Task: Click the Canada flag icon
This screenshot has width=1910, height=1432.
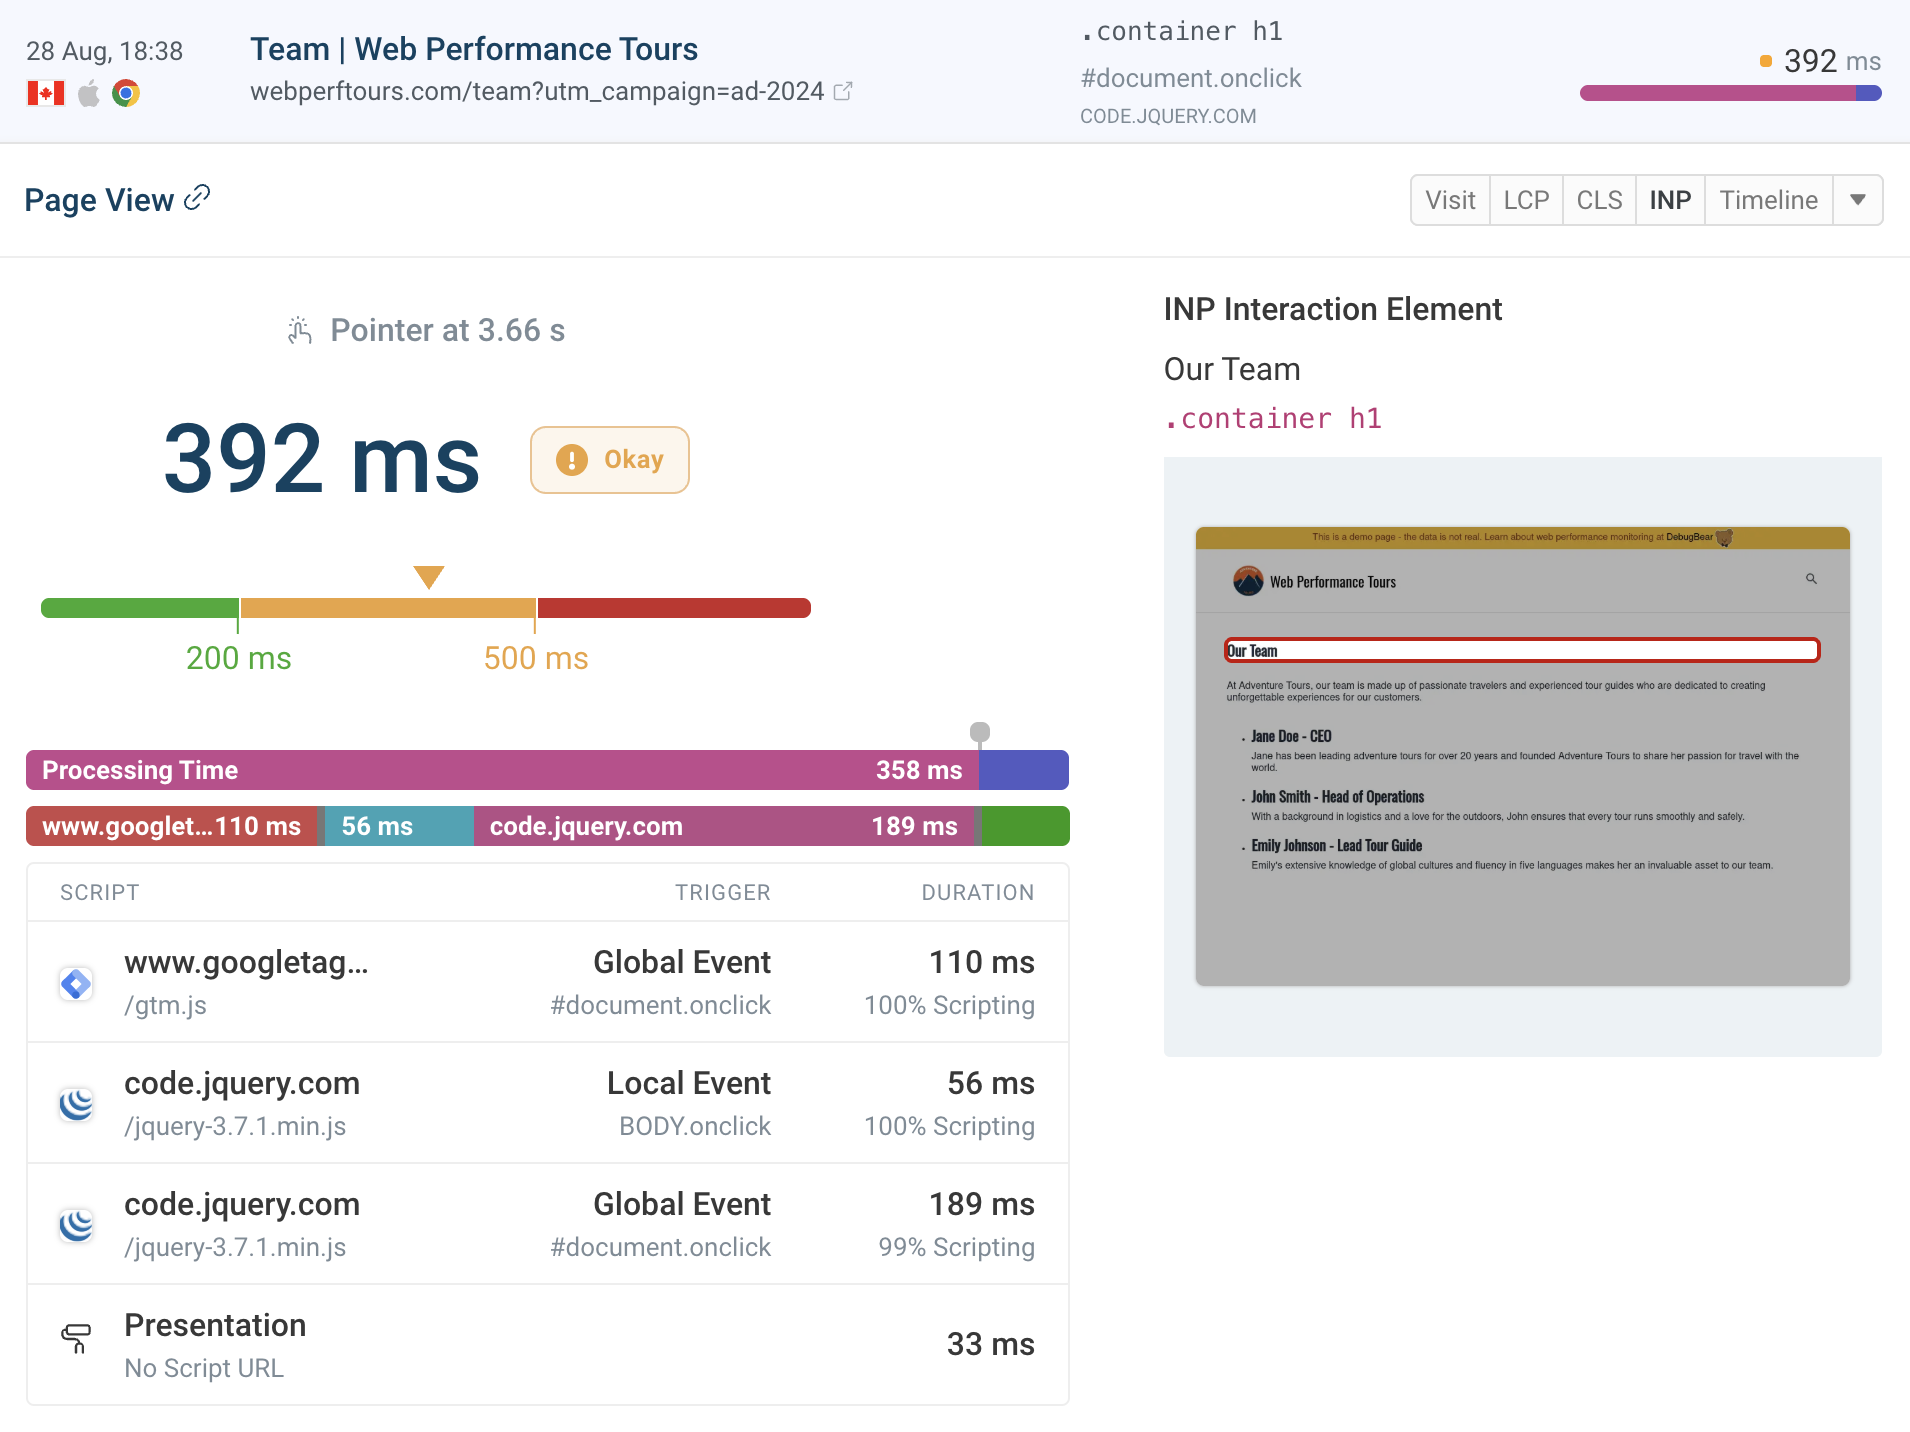Action: (x=46, y=93)
